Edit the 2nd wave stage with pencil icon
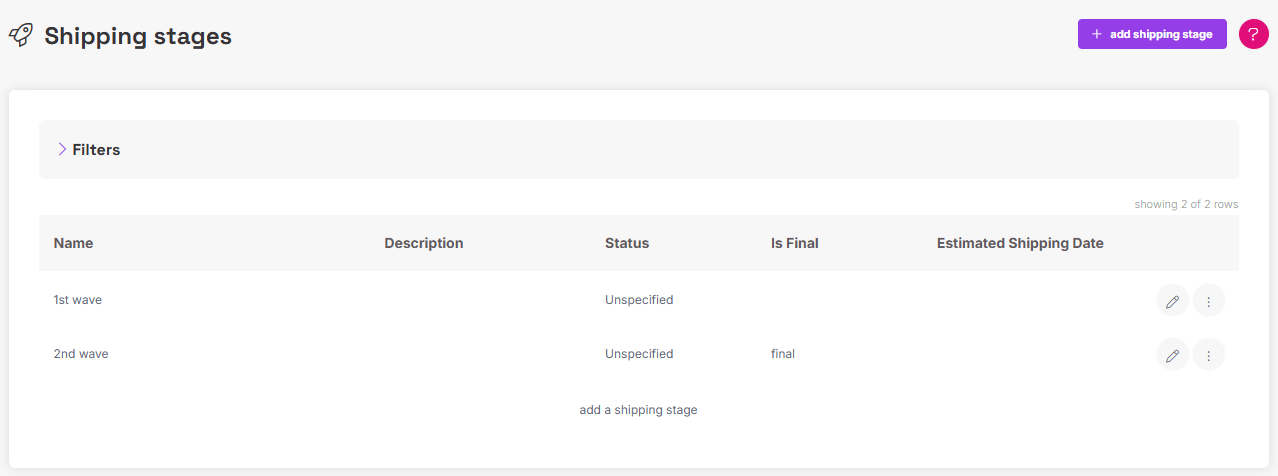This screenshot has height=476, width=1278. (1172, 354)
